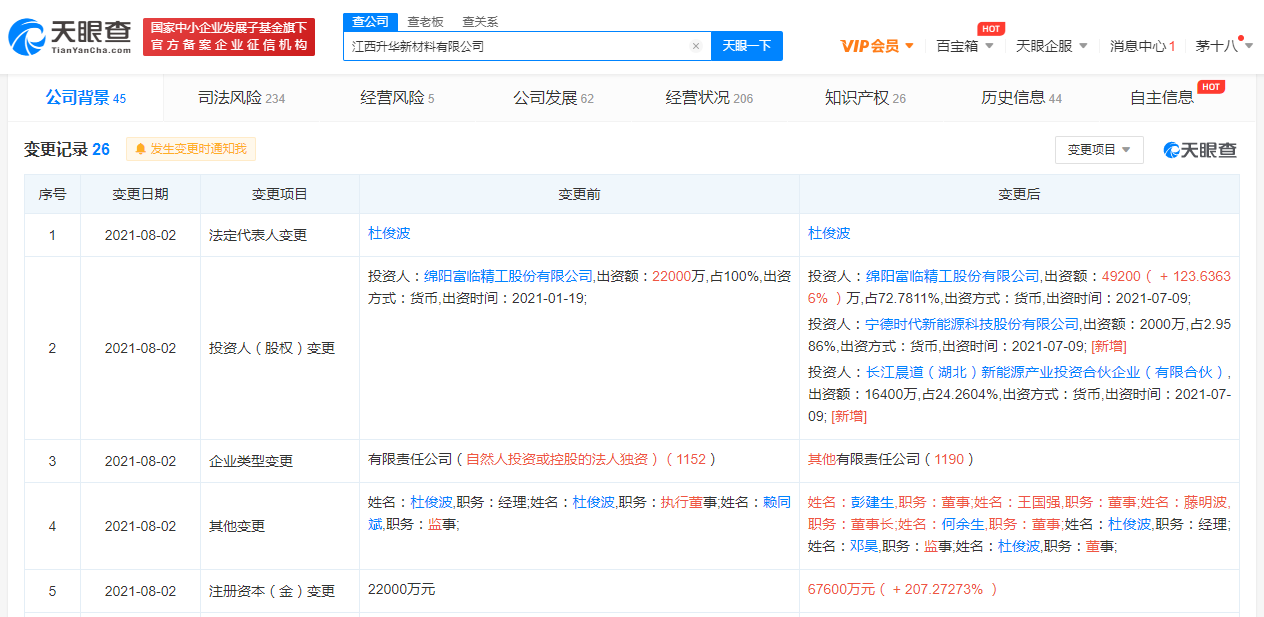Switch to the 查老板 search tab

pyautogui.click(x=425, y=21)
